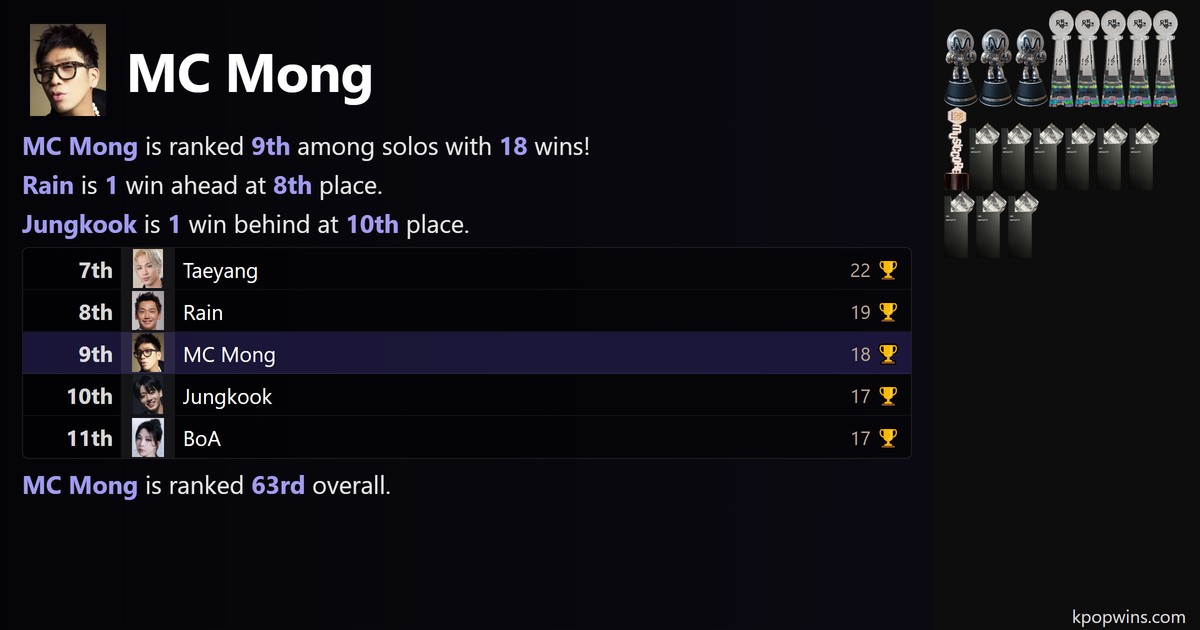Click the "18" wins count in the summary sentence
The height and width of the screenshot is (630, 1200).
point(513,147)
